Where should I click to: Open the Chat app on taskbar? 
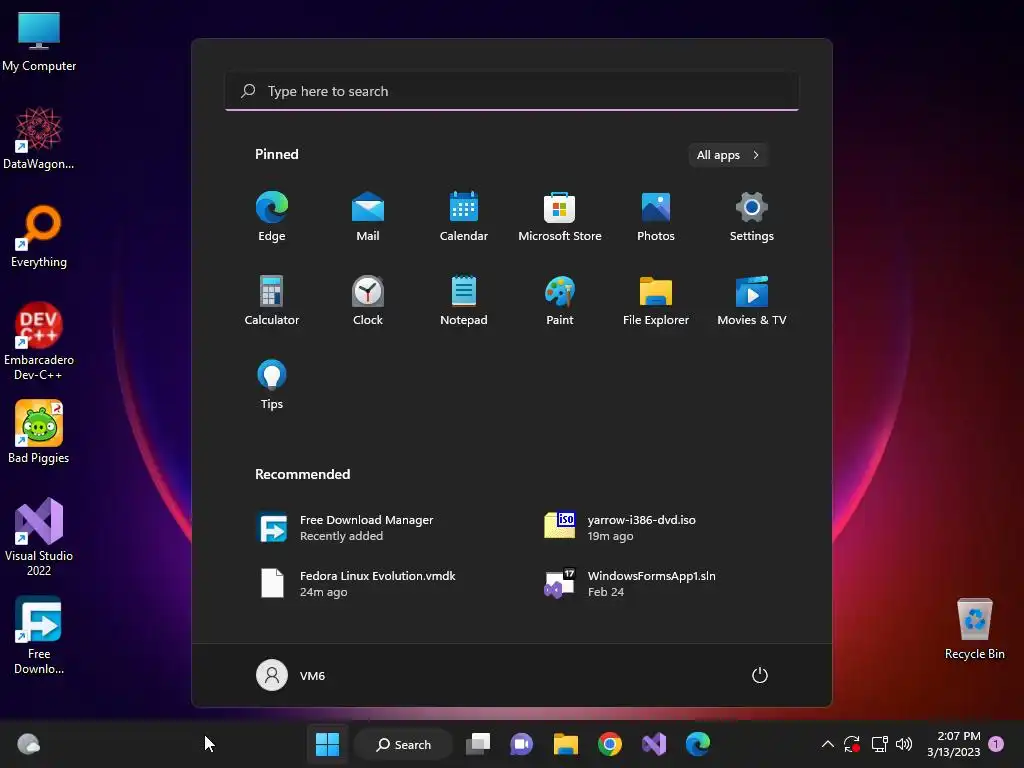click(x=522, y=744)
